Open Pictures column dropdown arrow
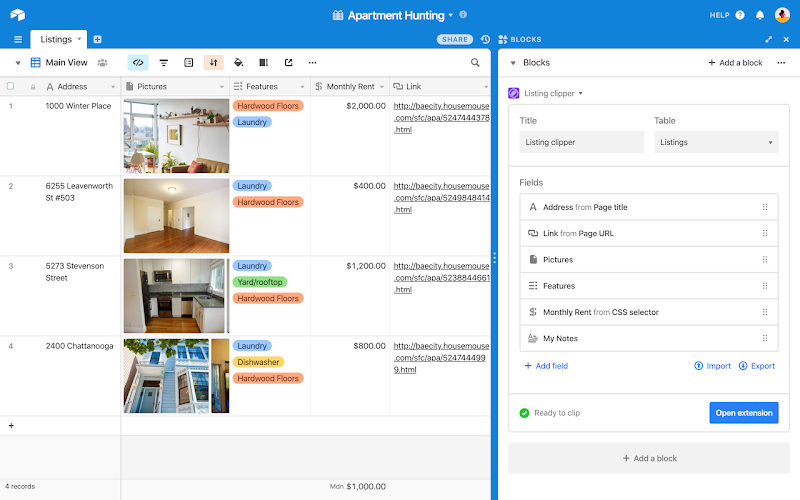 tap(221, 87)
